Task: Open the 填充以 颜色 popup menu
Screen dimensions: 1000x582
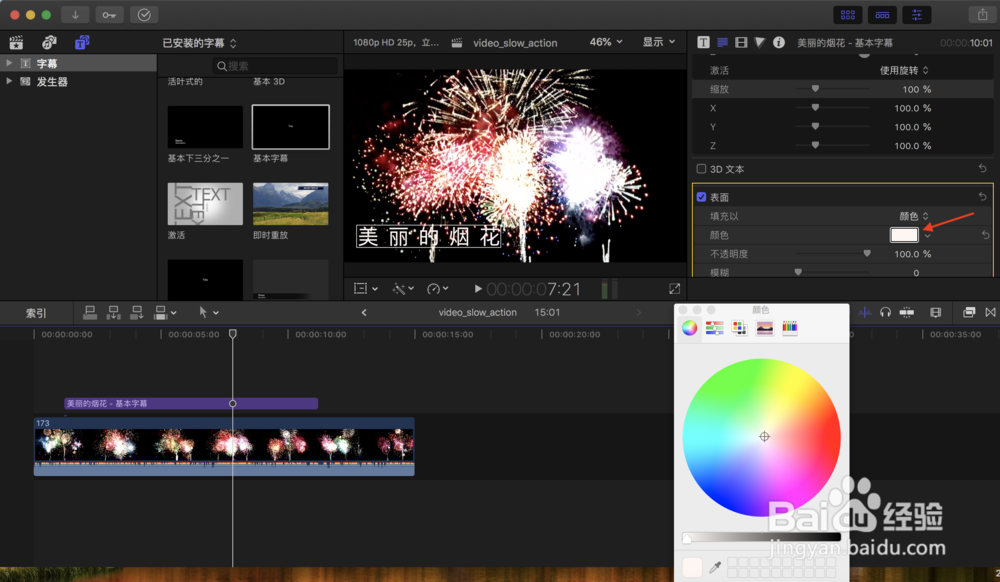Action: [x=914, y=216]
